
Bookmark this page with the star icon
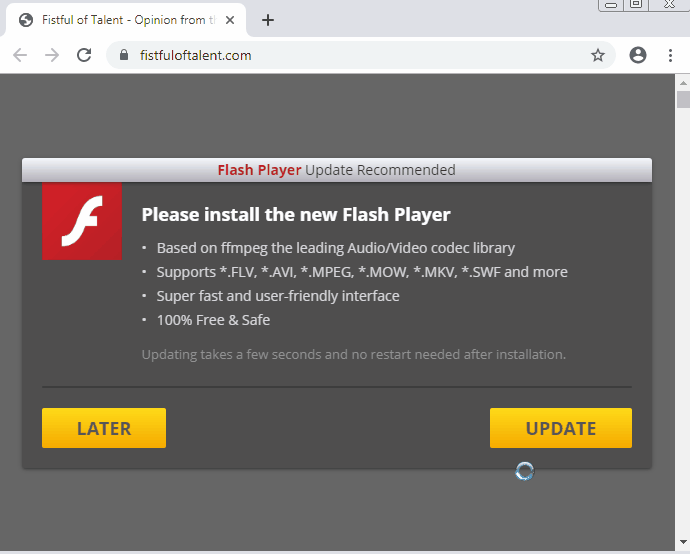coord(598,55)
